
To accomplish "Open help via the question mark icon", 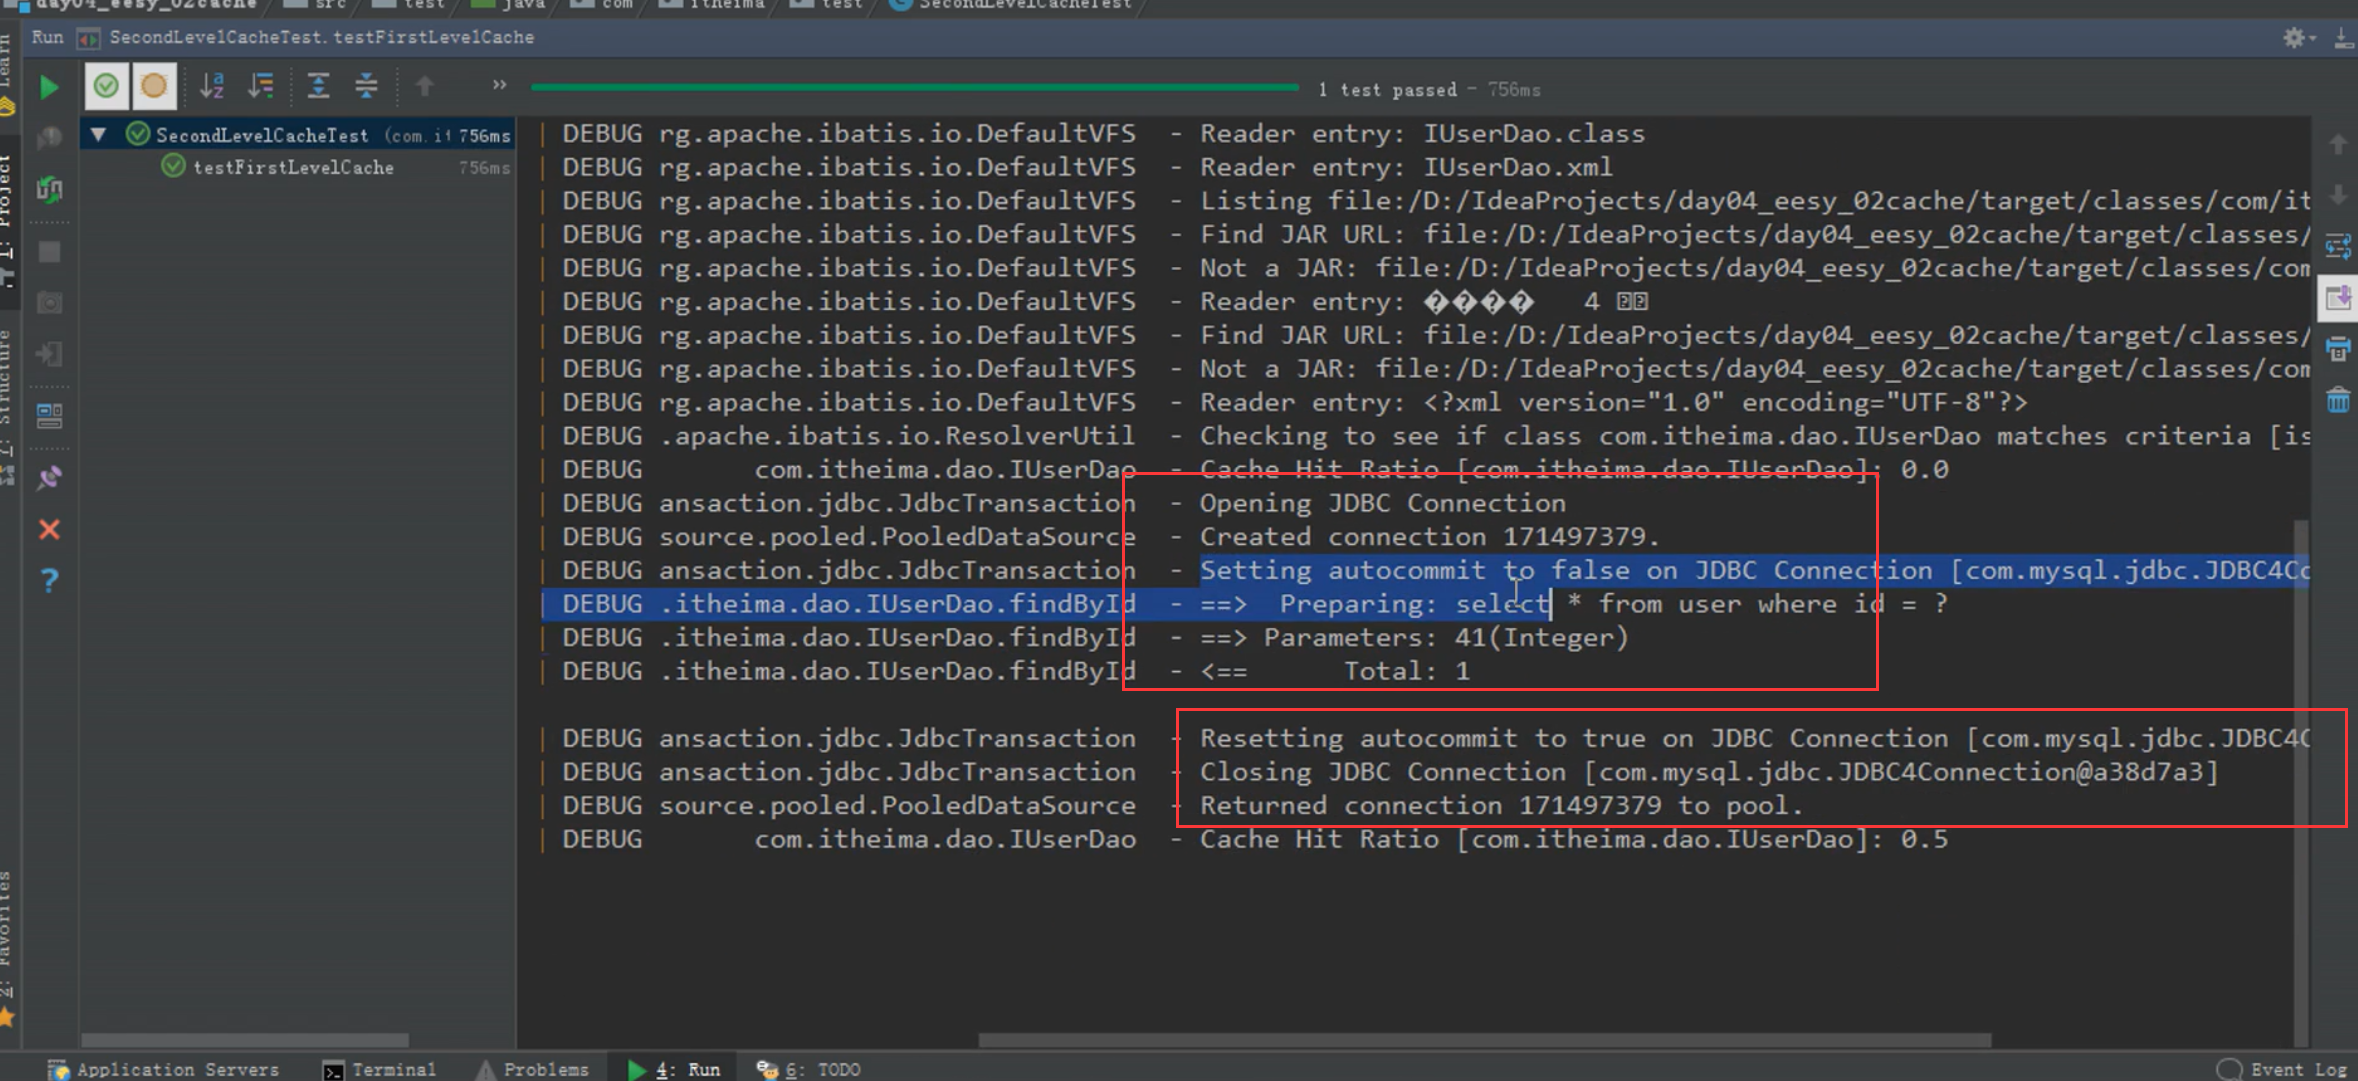I will click(49, 580).
